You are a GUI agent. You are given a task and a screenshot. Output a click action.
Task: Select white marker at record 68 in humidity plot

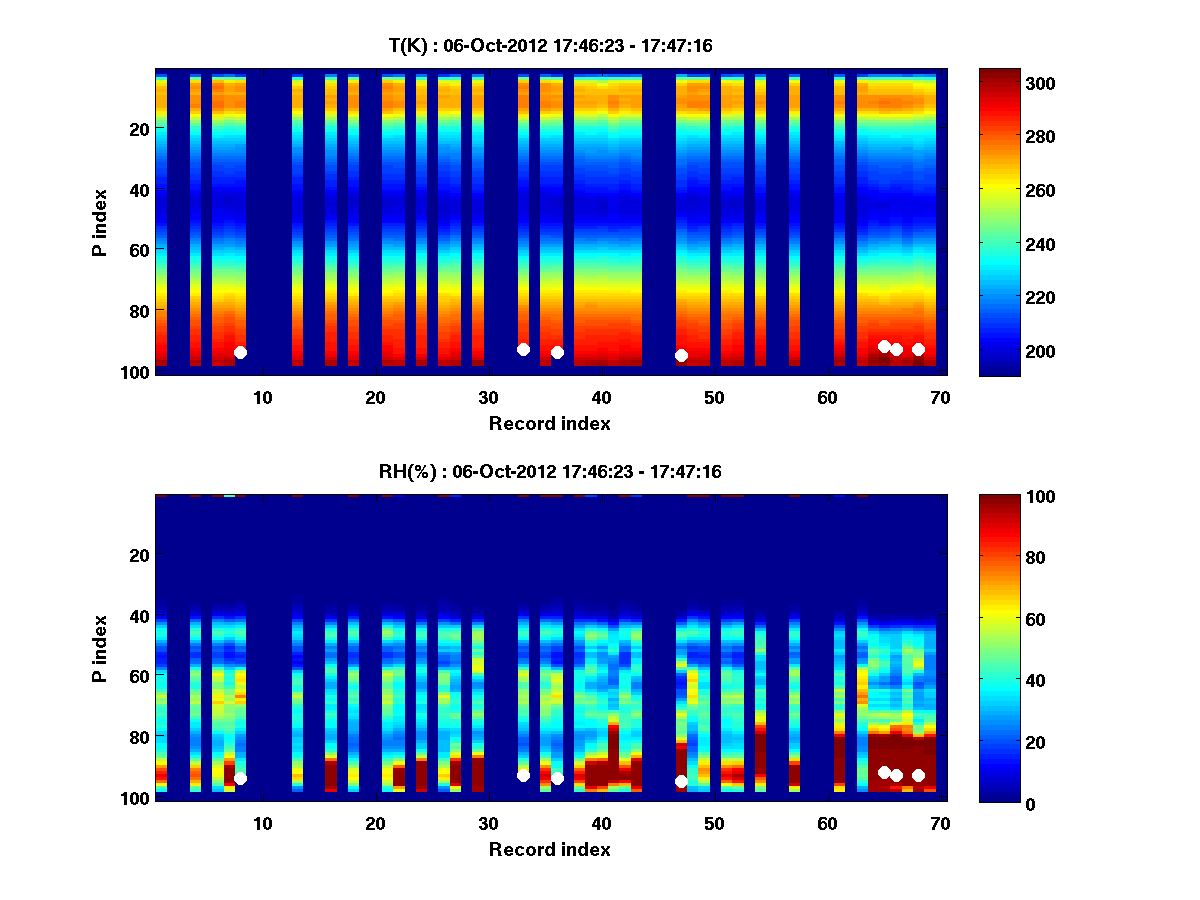(918, 775)
